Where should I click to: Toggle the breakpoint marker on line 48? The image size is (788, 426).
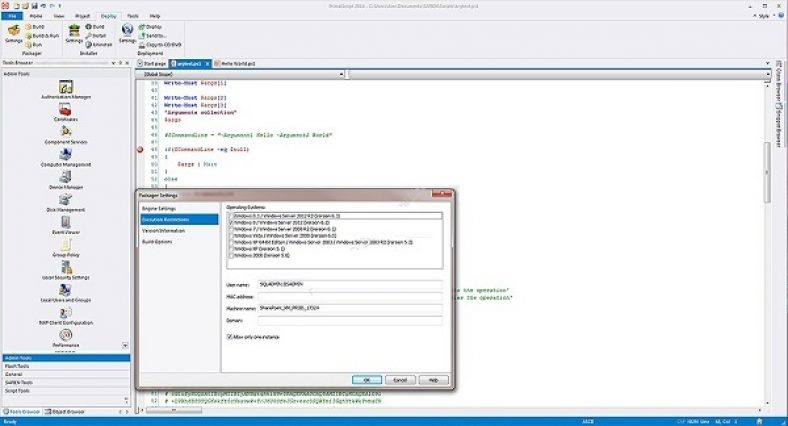point(140,149)
